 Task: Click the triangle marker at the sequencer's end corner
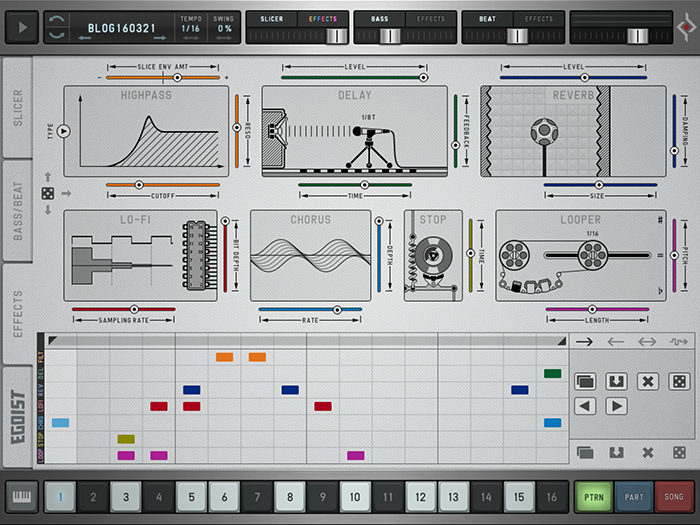pyautogui.click(x=562, y=341)
